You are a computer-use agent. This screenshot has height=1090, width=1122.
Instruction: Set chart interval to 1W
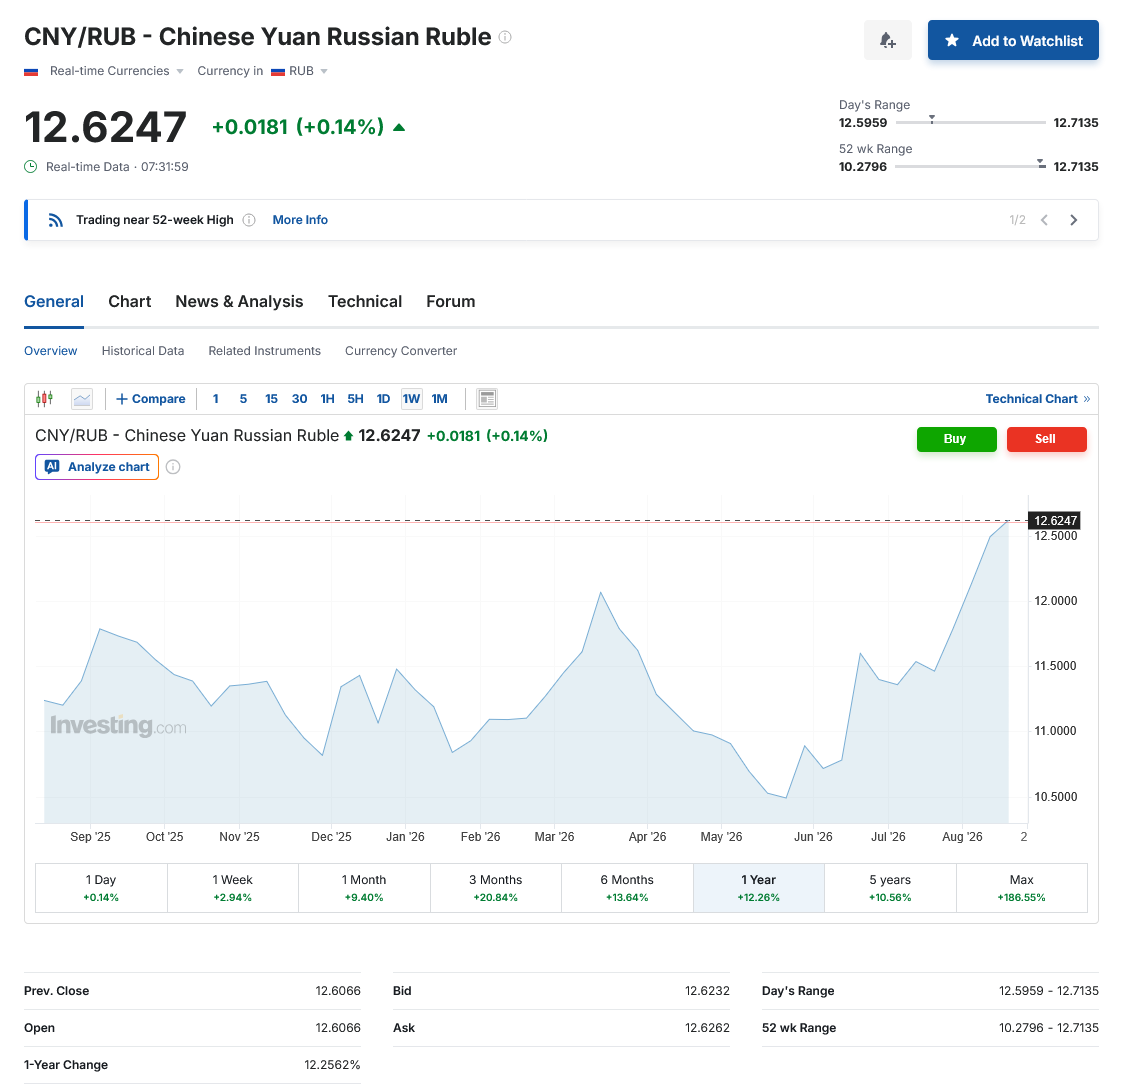click(x=411, y=399)
